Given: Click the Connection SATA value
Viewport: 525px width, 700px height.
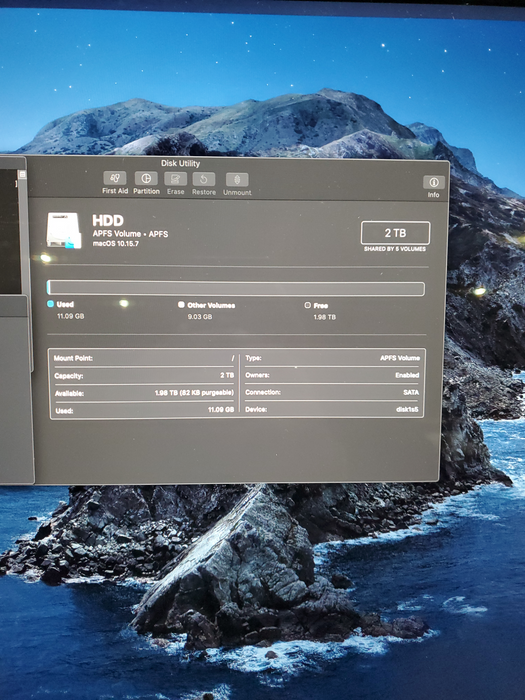Looking at the screenshot, I should [x=411, y=392].
